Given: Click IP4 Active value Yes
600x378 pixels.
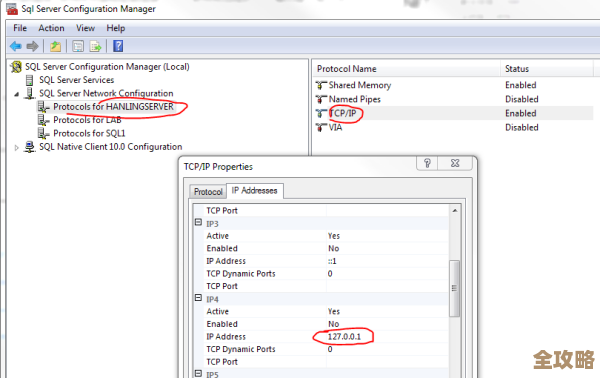Looking at the screenshot, I should pyautogui.click(x=334, y=311).
